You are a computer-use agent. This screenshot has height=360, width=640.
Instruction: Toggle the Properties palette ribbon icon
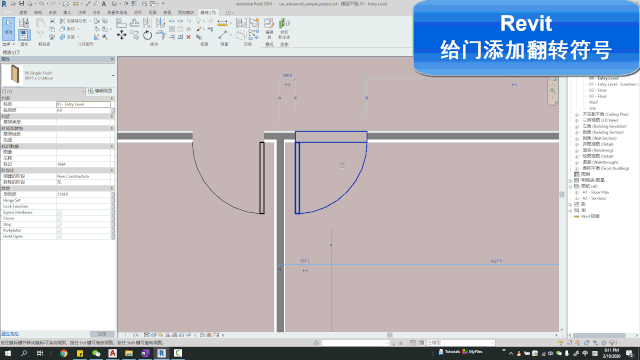(24, 35)
